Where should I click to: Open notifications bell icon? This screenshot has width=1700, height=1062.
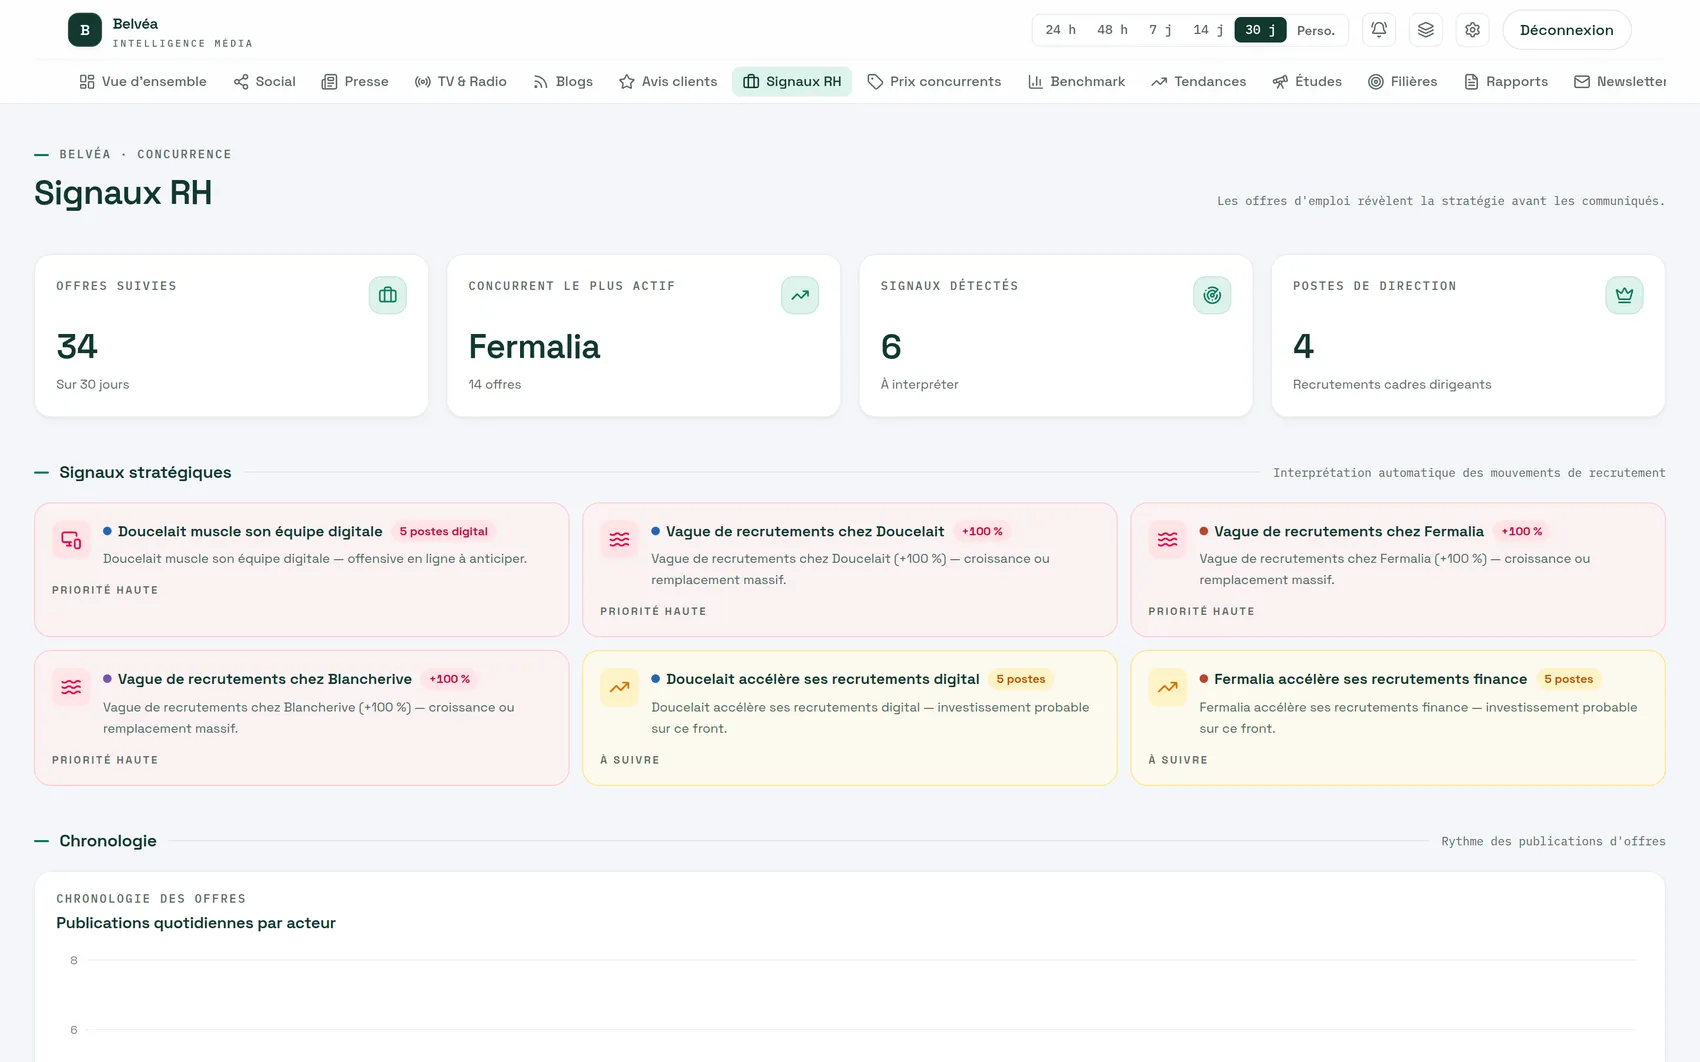point(1379,30)
